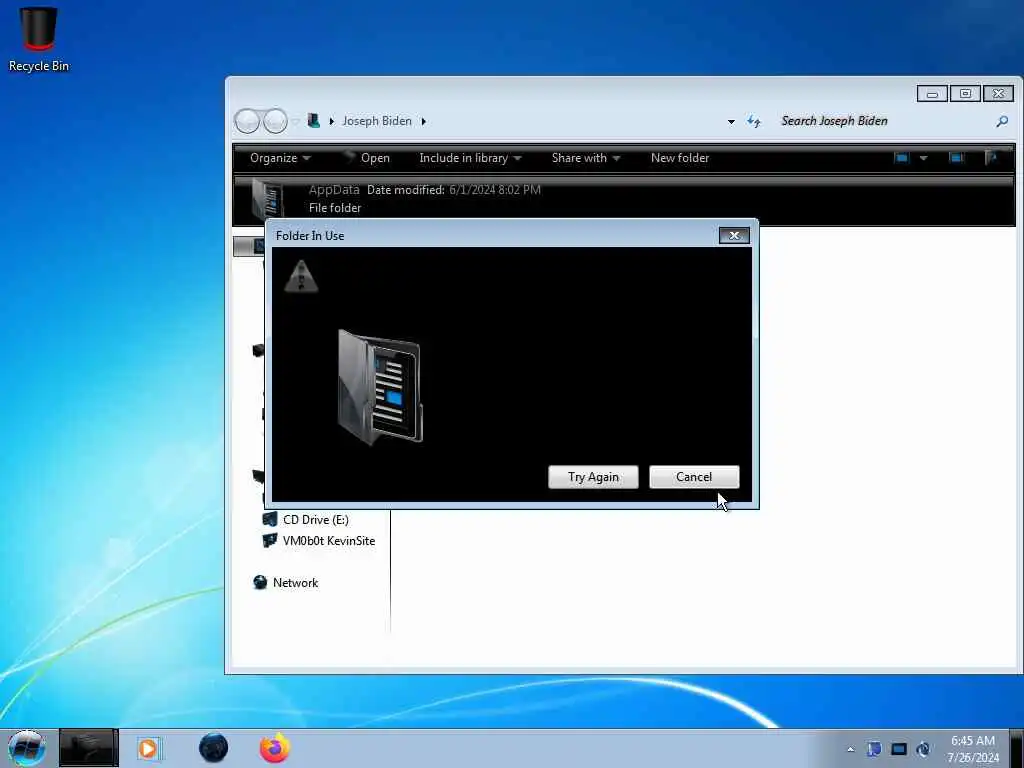This screenshot has width=1024, height=768.
Task: Expand the arrow before Joseph Biden in path
Action: (x=332, y=121)
